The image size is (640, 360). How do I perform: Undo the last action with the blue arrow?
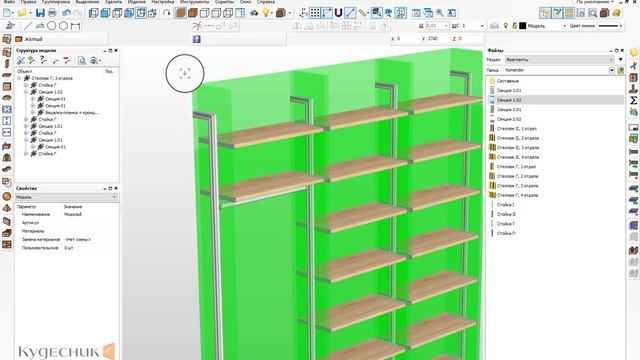[67, 13]
